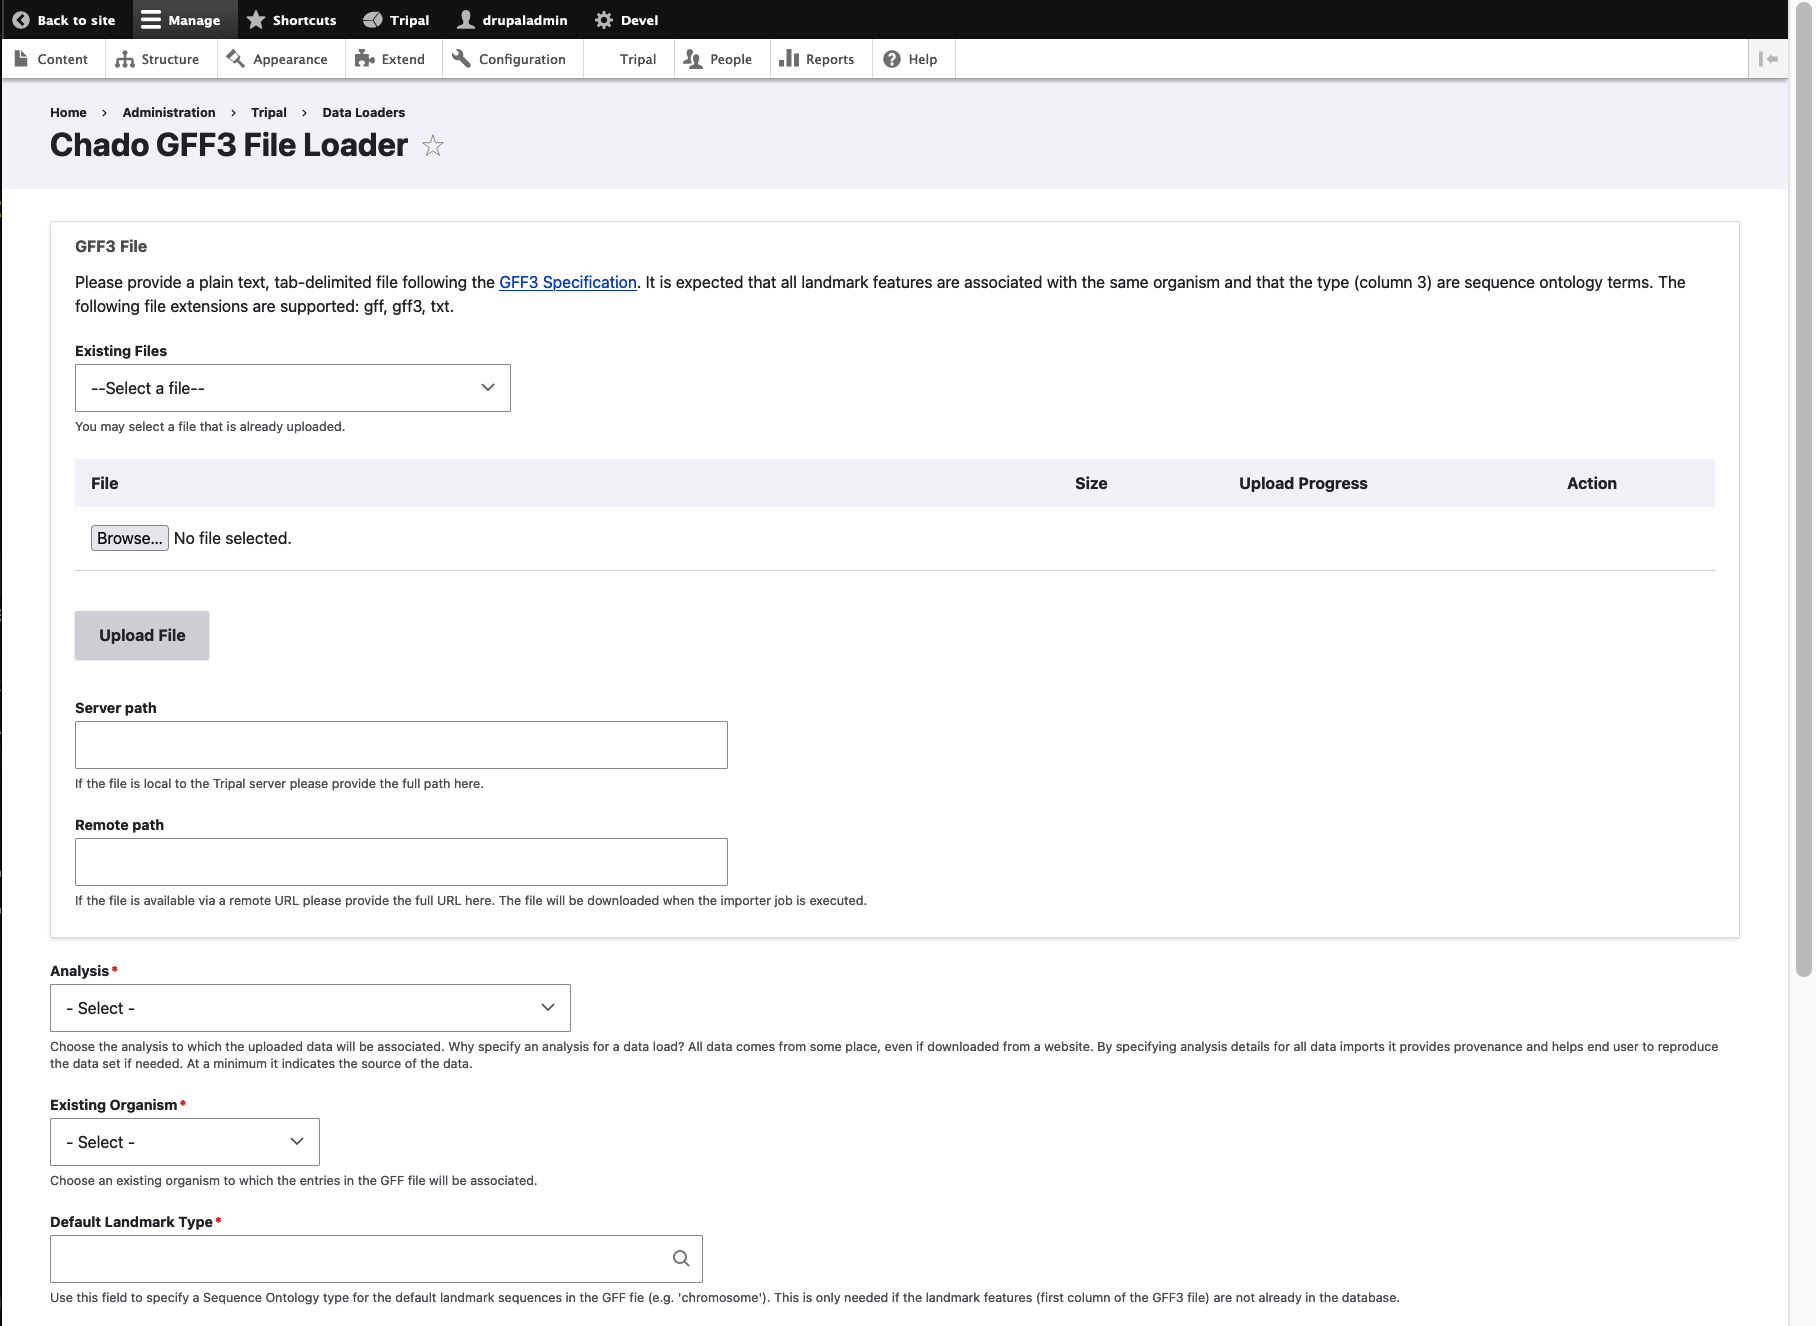The image size is (1816, 1326).
Task: Click the People icon in the admin menu
Action: click(693, 59)
